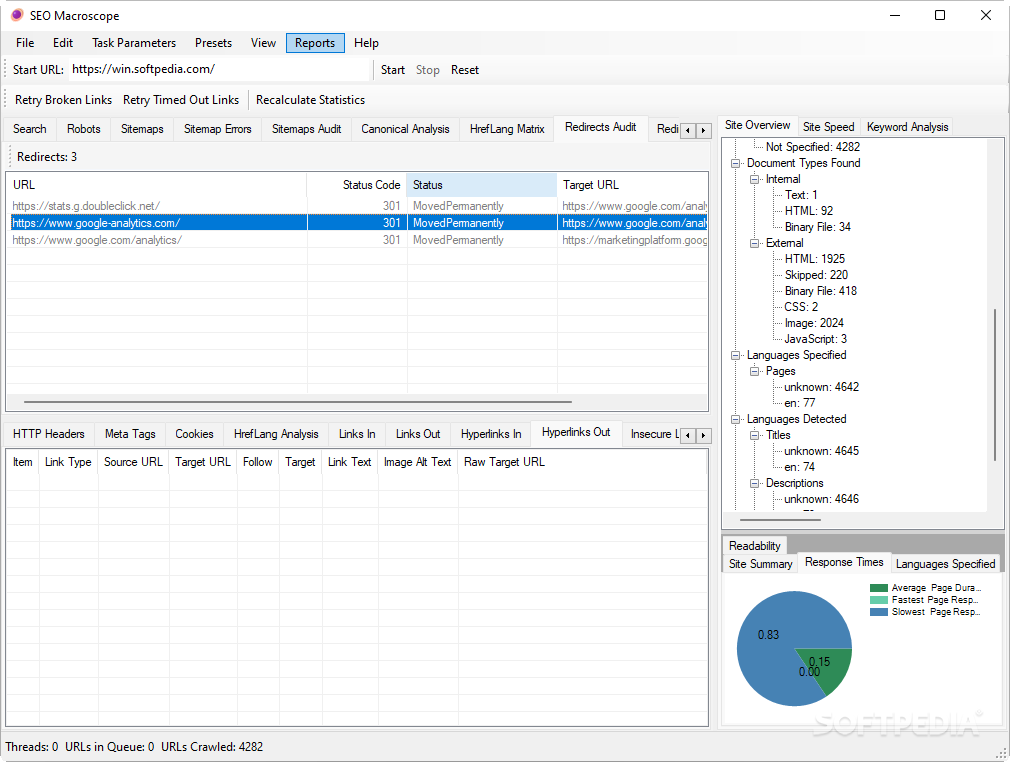Click the Start URL input field
Image resolution: width=1010 pixels, height=762 pixels.
219,70
